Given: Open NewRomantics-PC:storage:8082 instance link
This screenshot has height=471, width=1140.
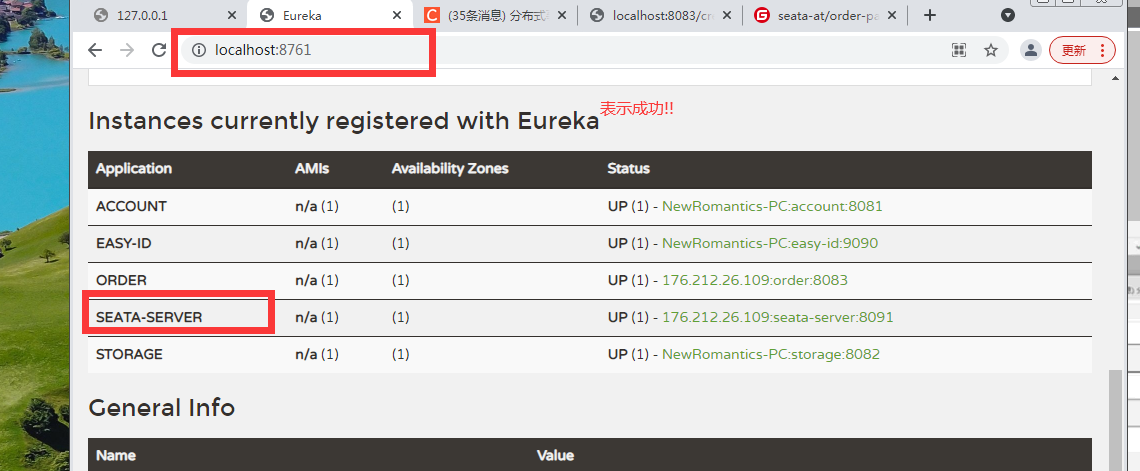Looking at the screenshot, I should coord(771,355).
